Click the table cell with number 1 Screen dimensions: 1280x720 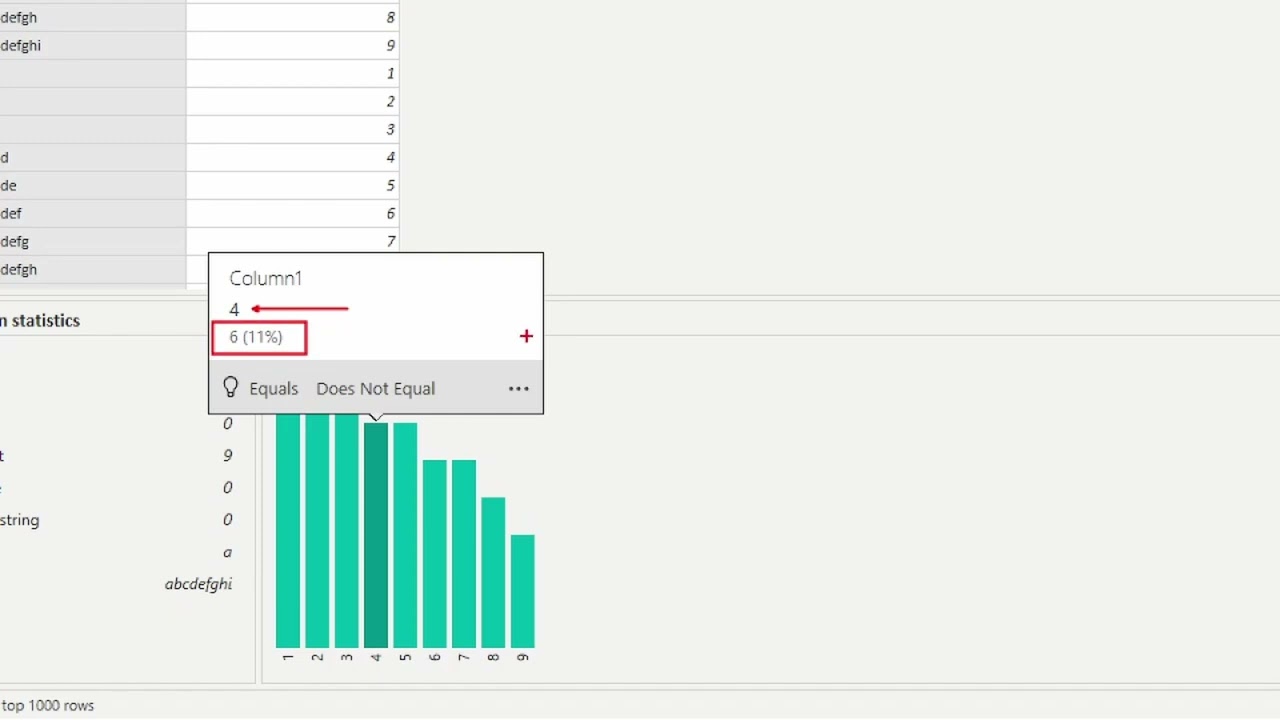(293, 73)
